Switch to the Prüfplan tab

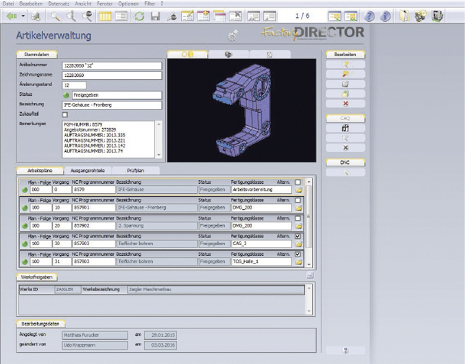tap(136, 170)
